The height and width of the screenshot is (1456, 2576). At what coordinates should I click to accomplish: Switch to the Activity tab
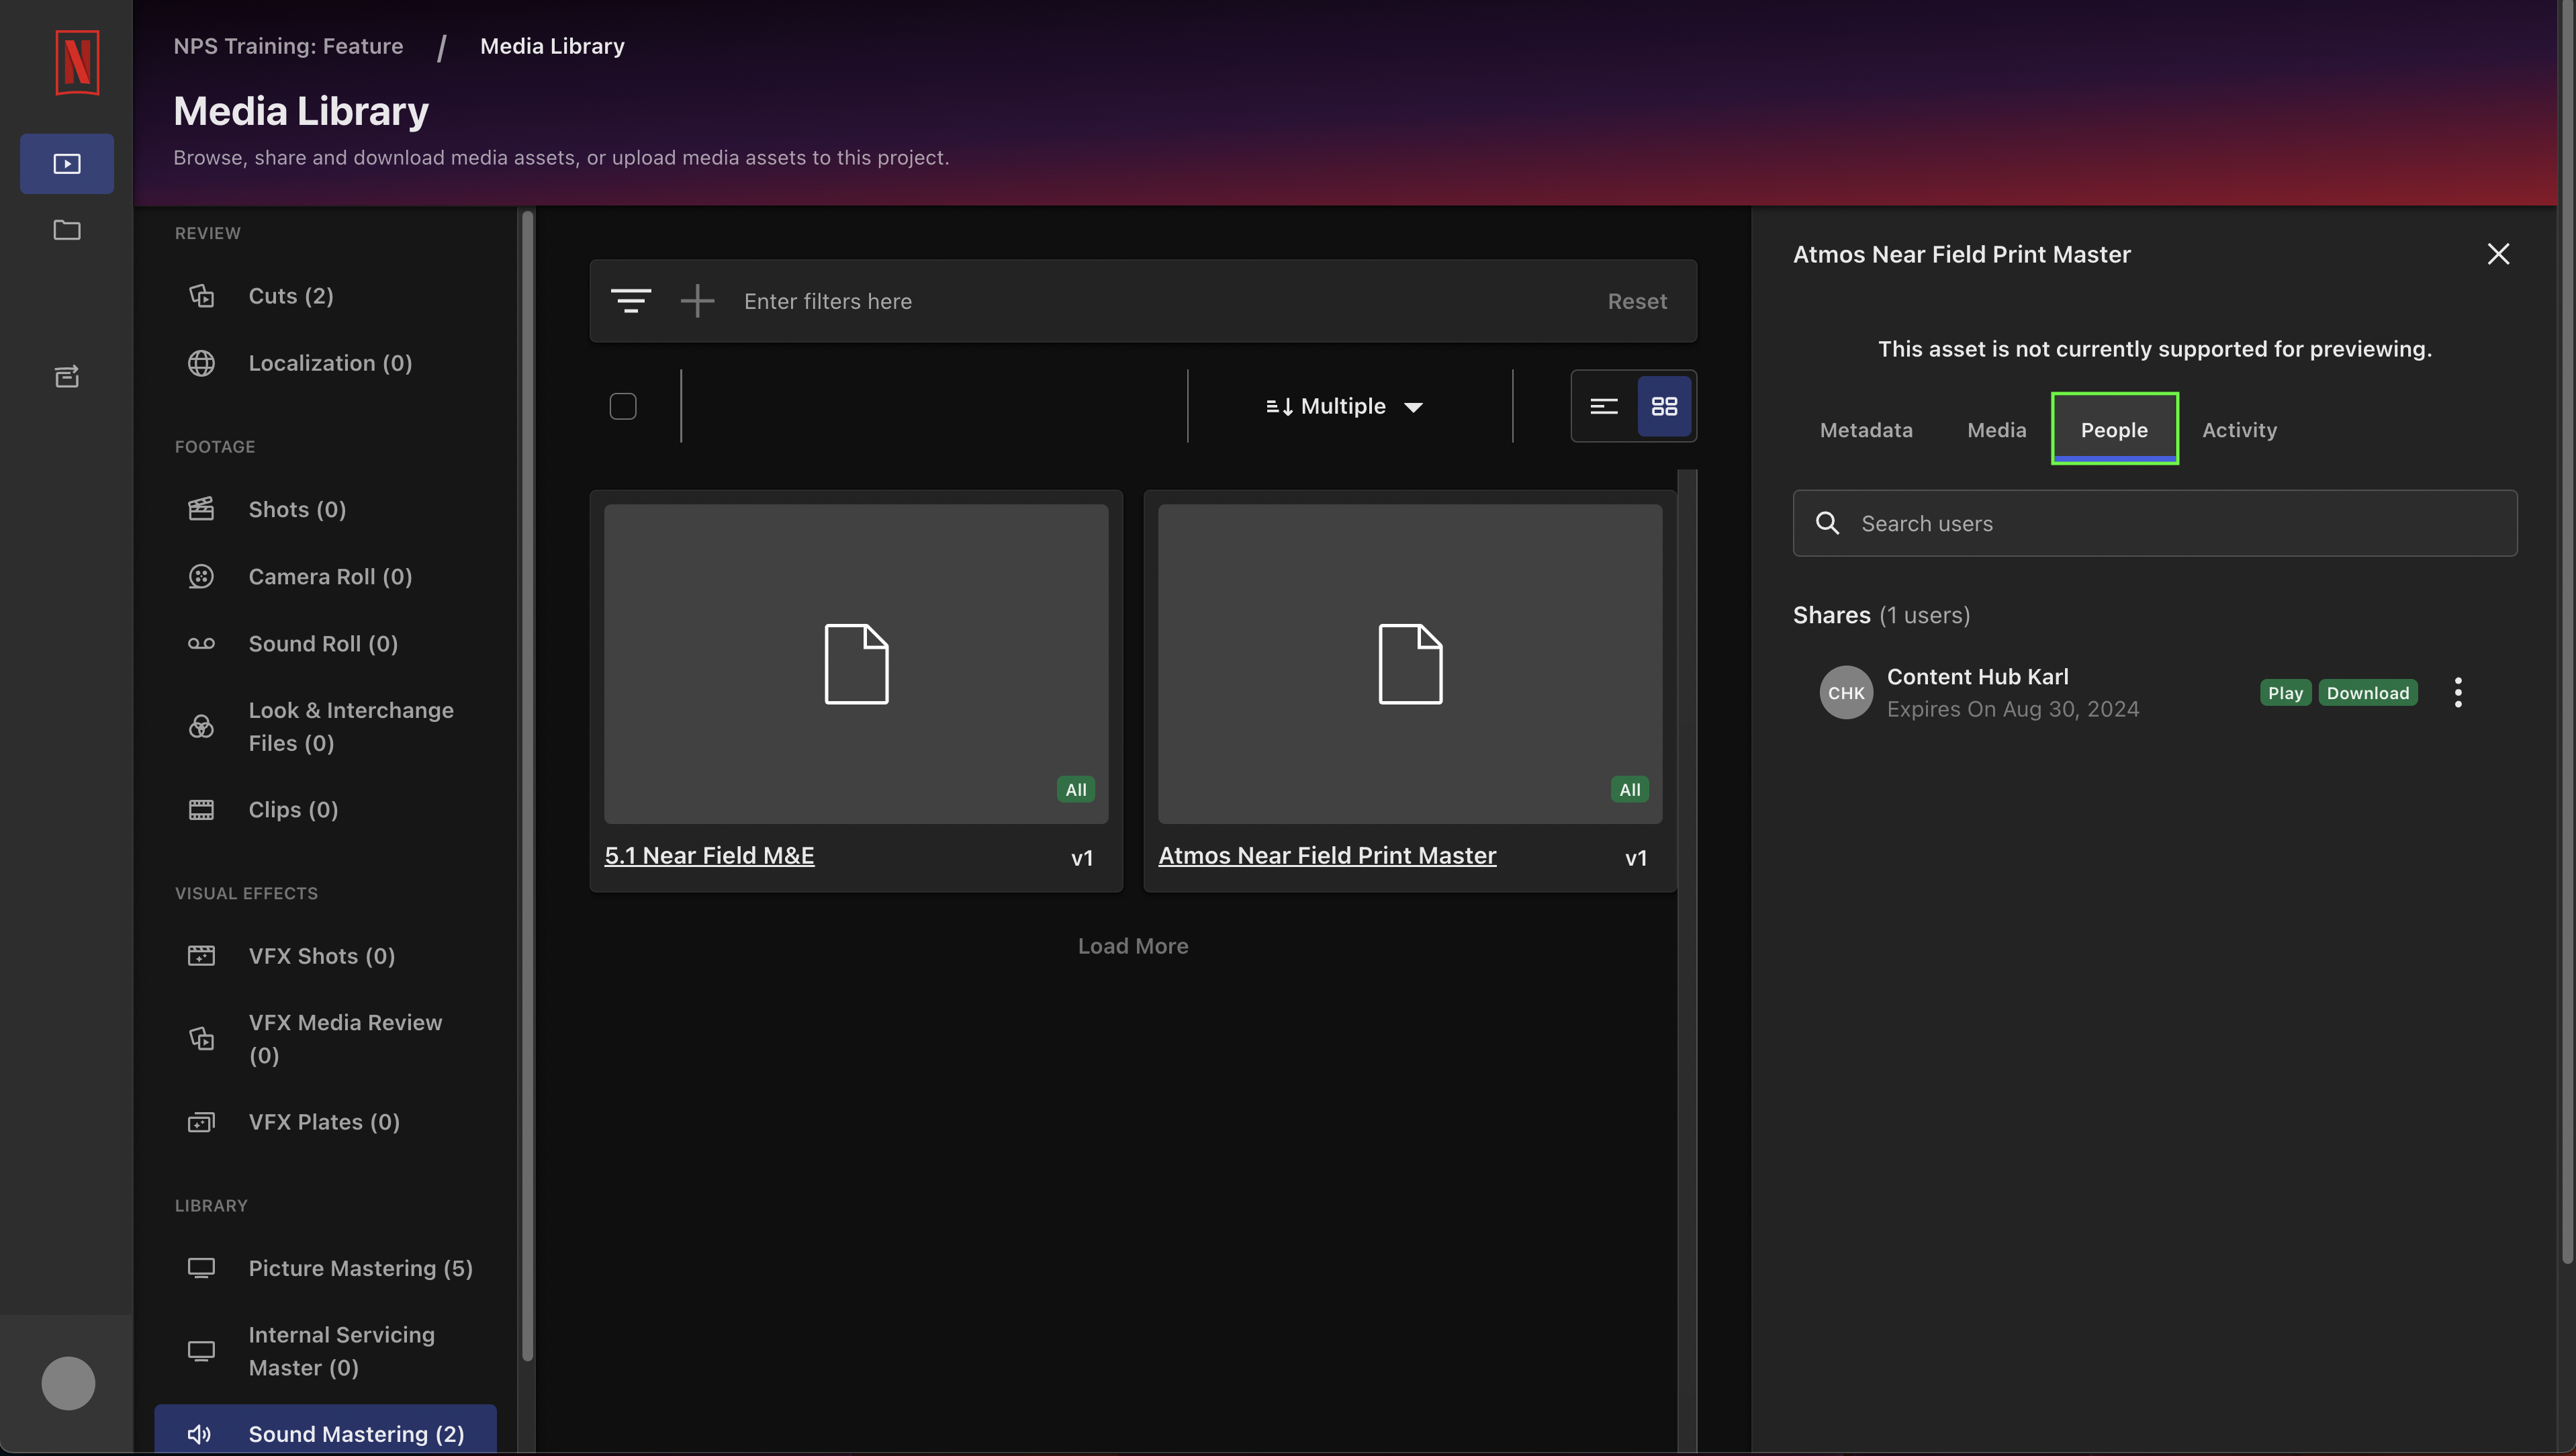click(x=2239, y=430)
